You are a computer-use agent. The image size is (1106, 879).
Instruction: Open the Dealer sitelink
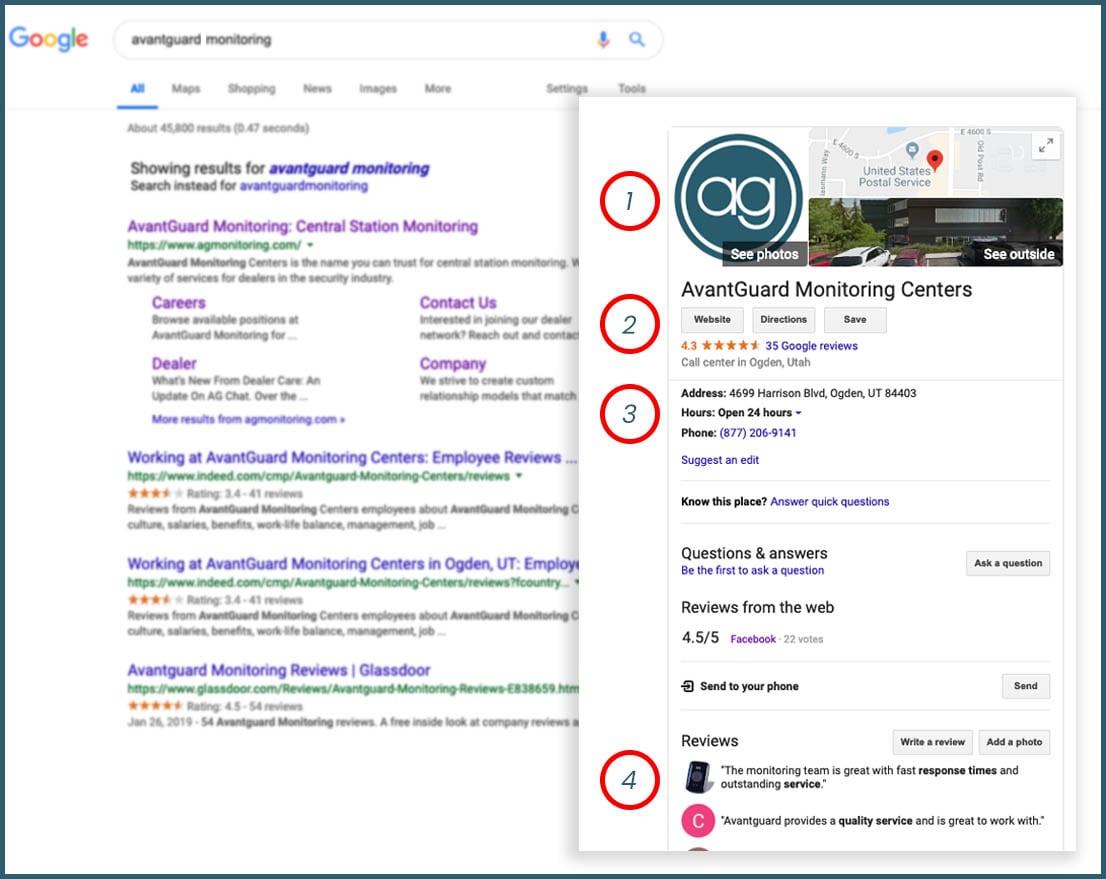tap(174, 363)
